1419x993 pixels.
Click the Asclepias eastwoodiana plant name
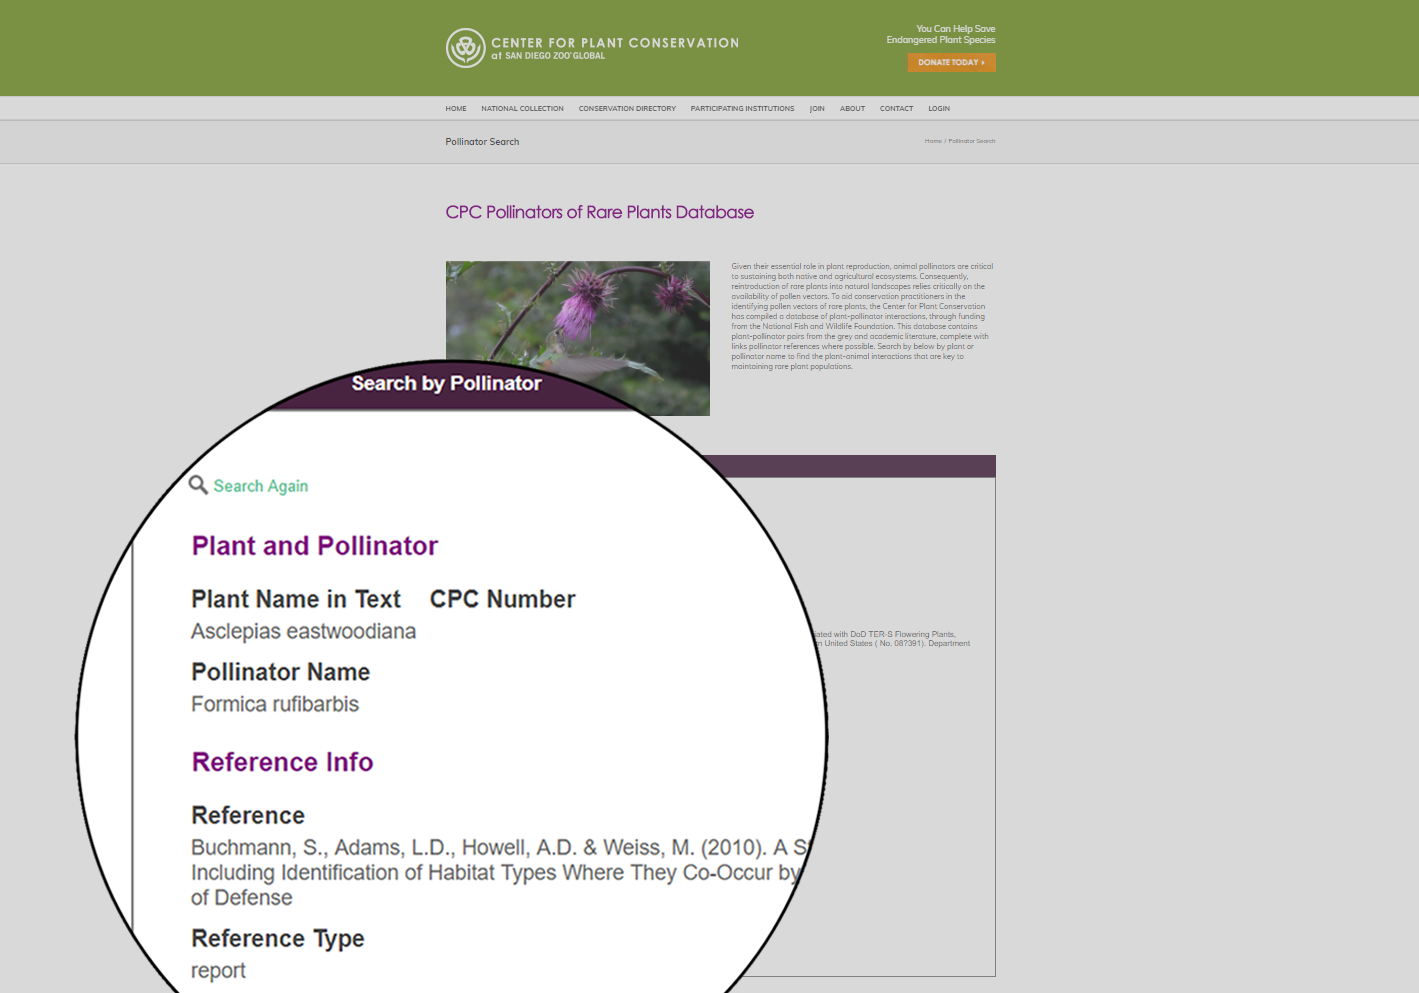[x=303, y=632]
